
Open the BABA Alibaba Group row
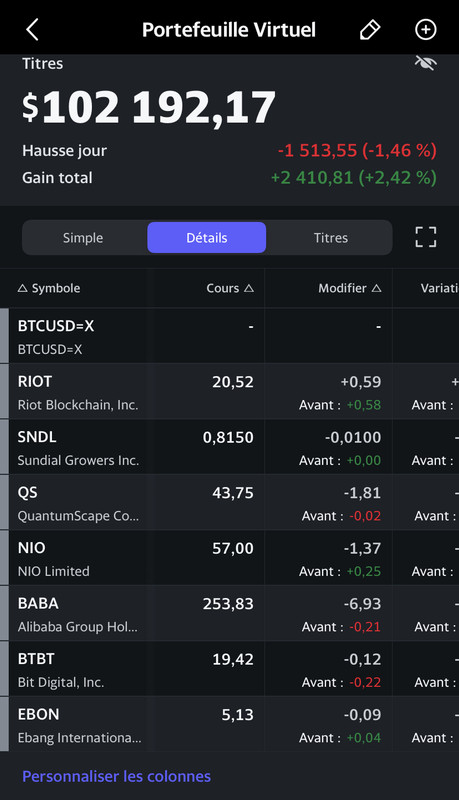click(230, 614)
